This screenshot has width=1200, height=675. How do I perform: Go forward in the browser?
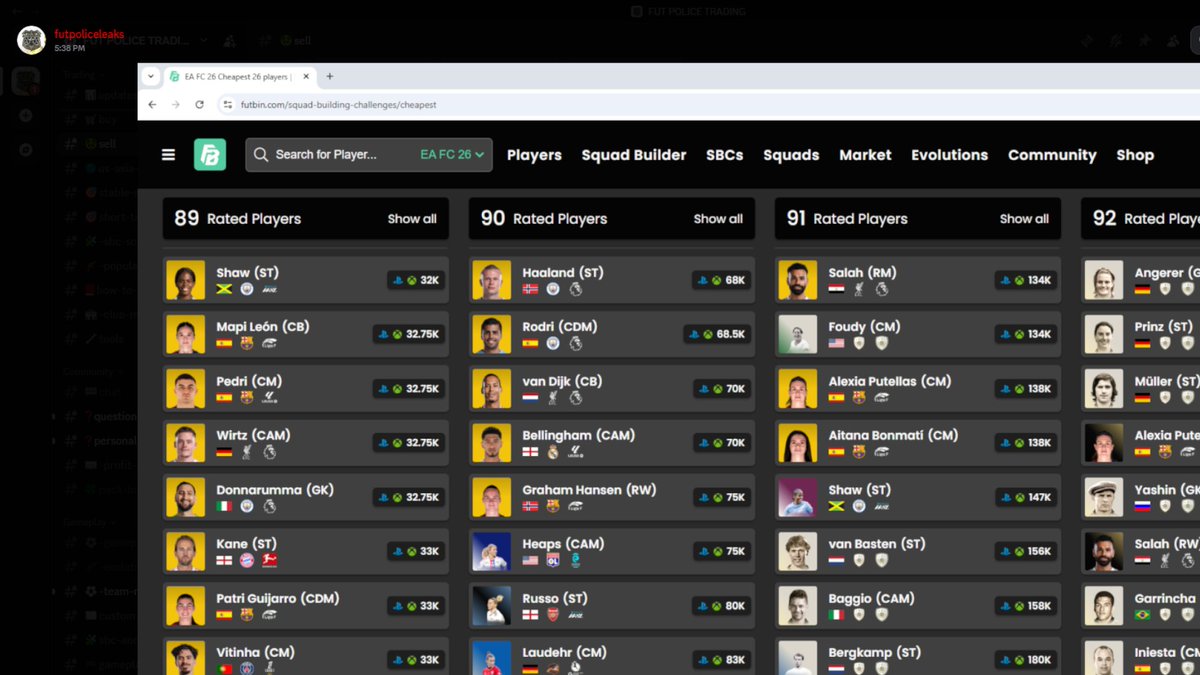175,104
